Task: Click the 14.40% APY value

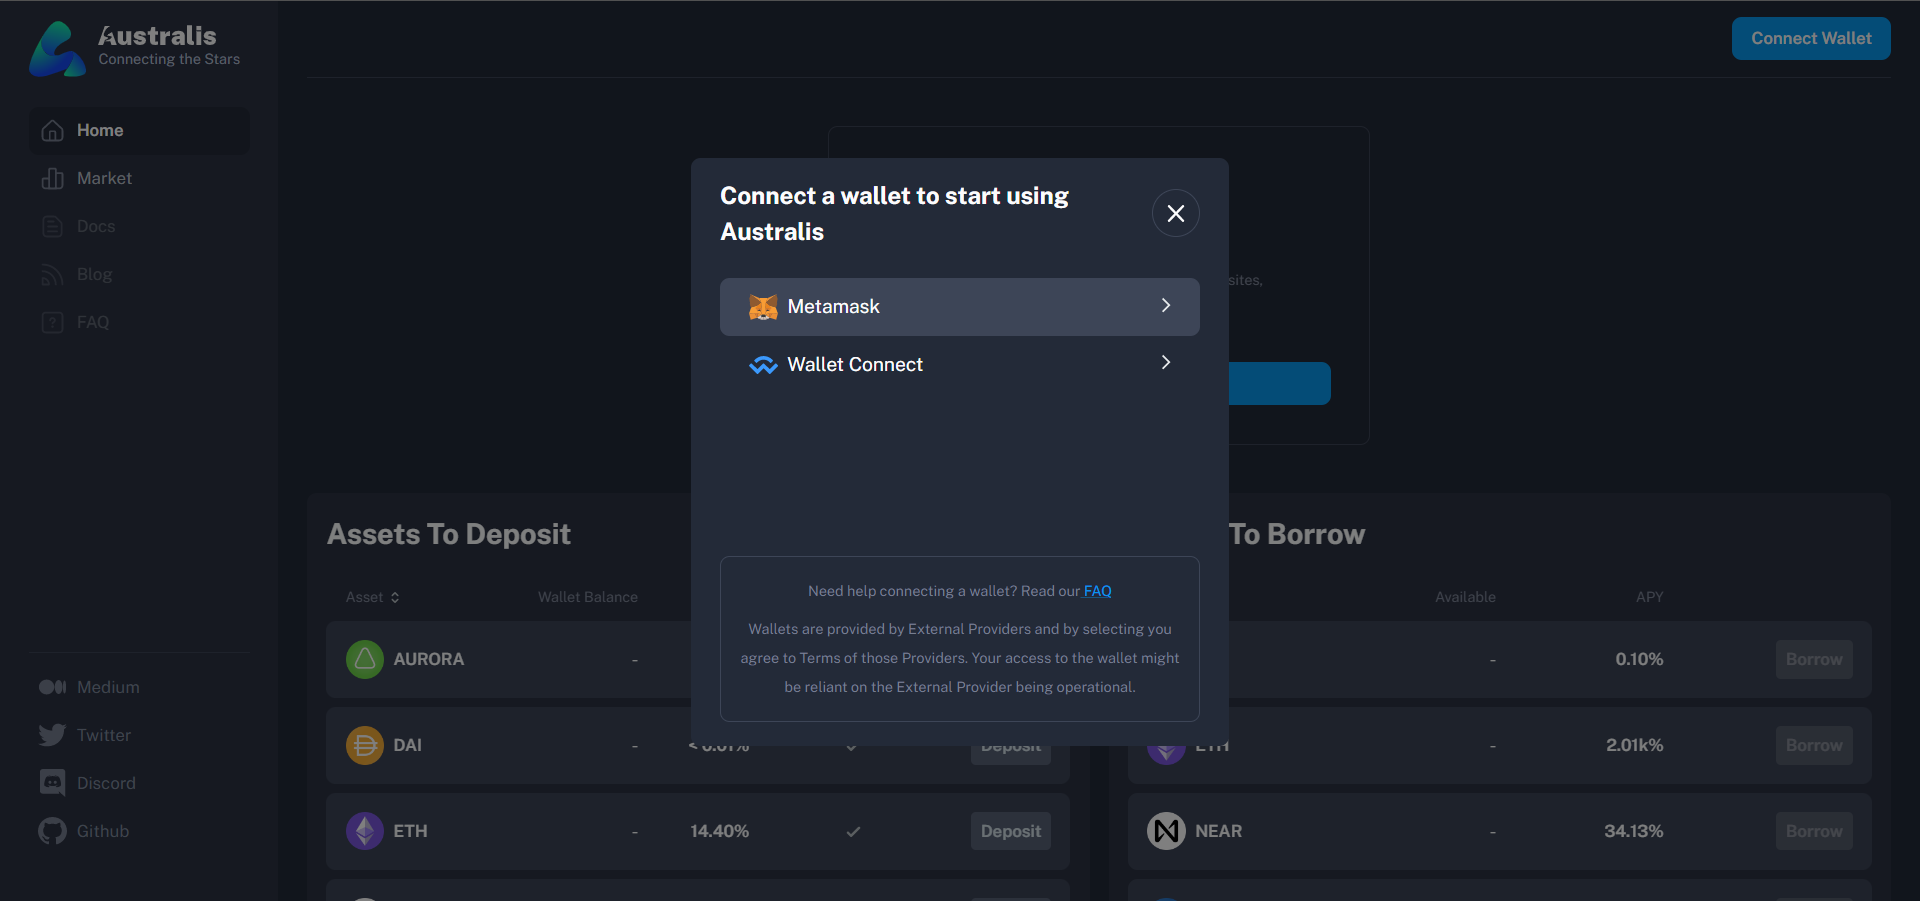Action: (x=720, y=831)
